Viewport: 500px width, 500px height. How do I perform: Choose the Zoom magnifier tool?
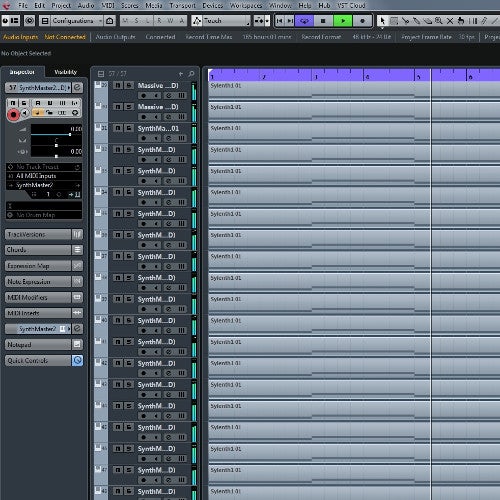(439, 21)
